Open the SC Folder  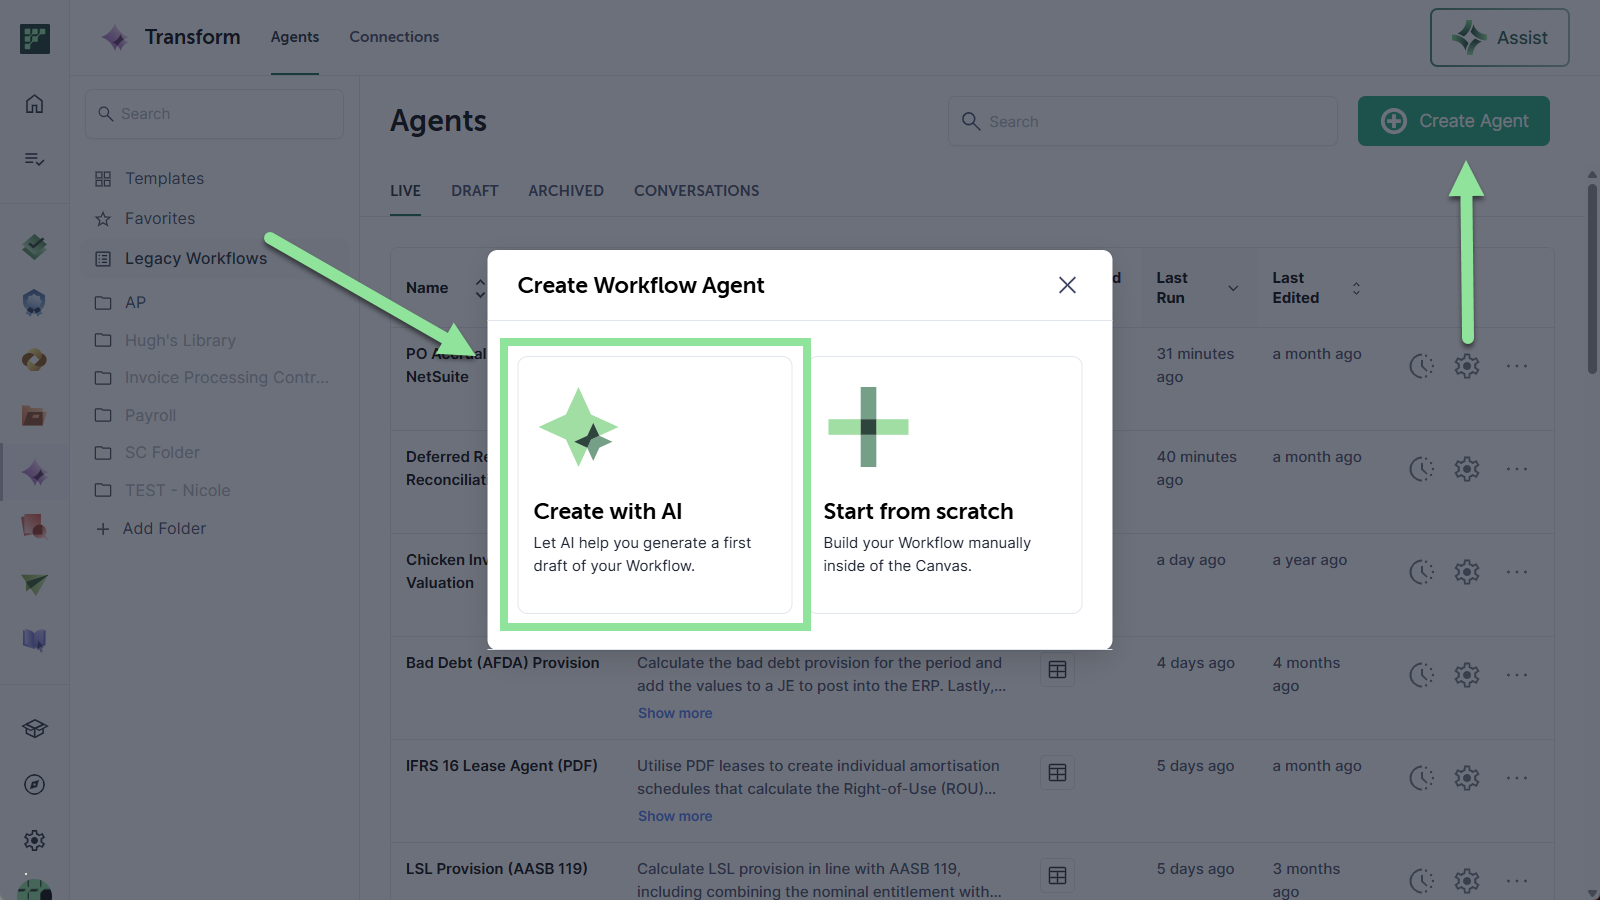point(162,452)
